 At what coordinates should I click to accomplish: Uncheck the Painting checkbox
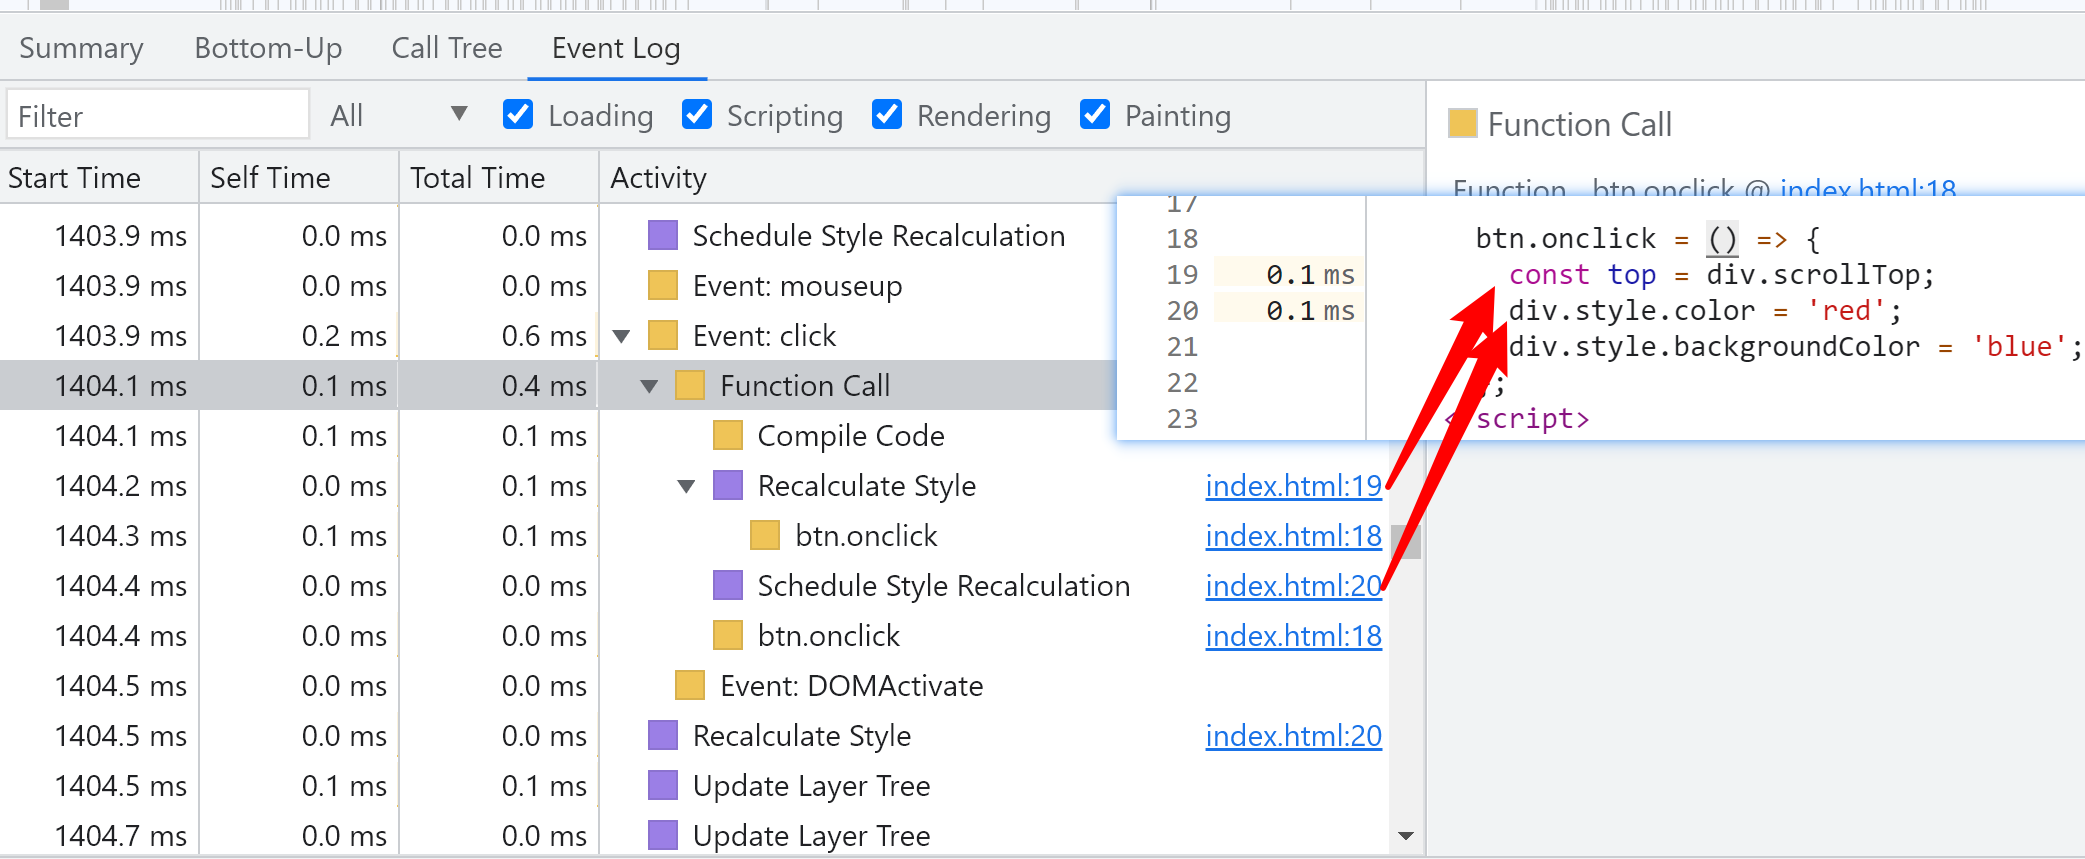(x=1095, y=115)
